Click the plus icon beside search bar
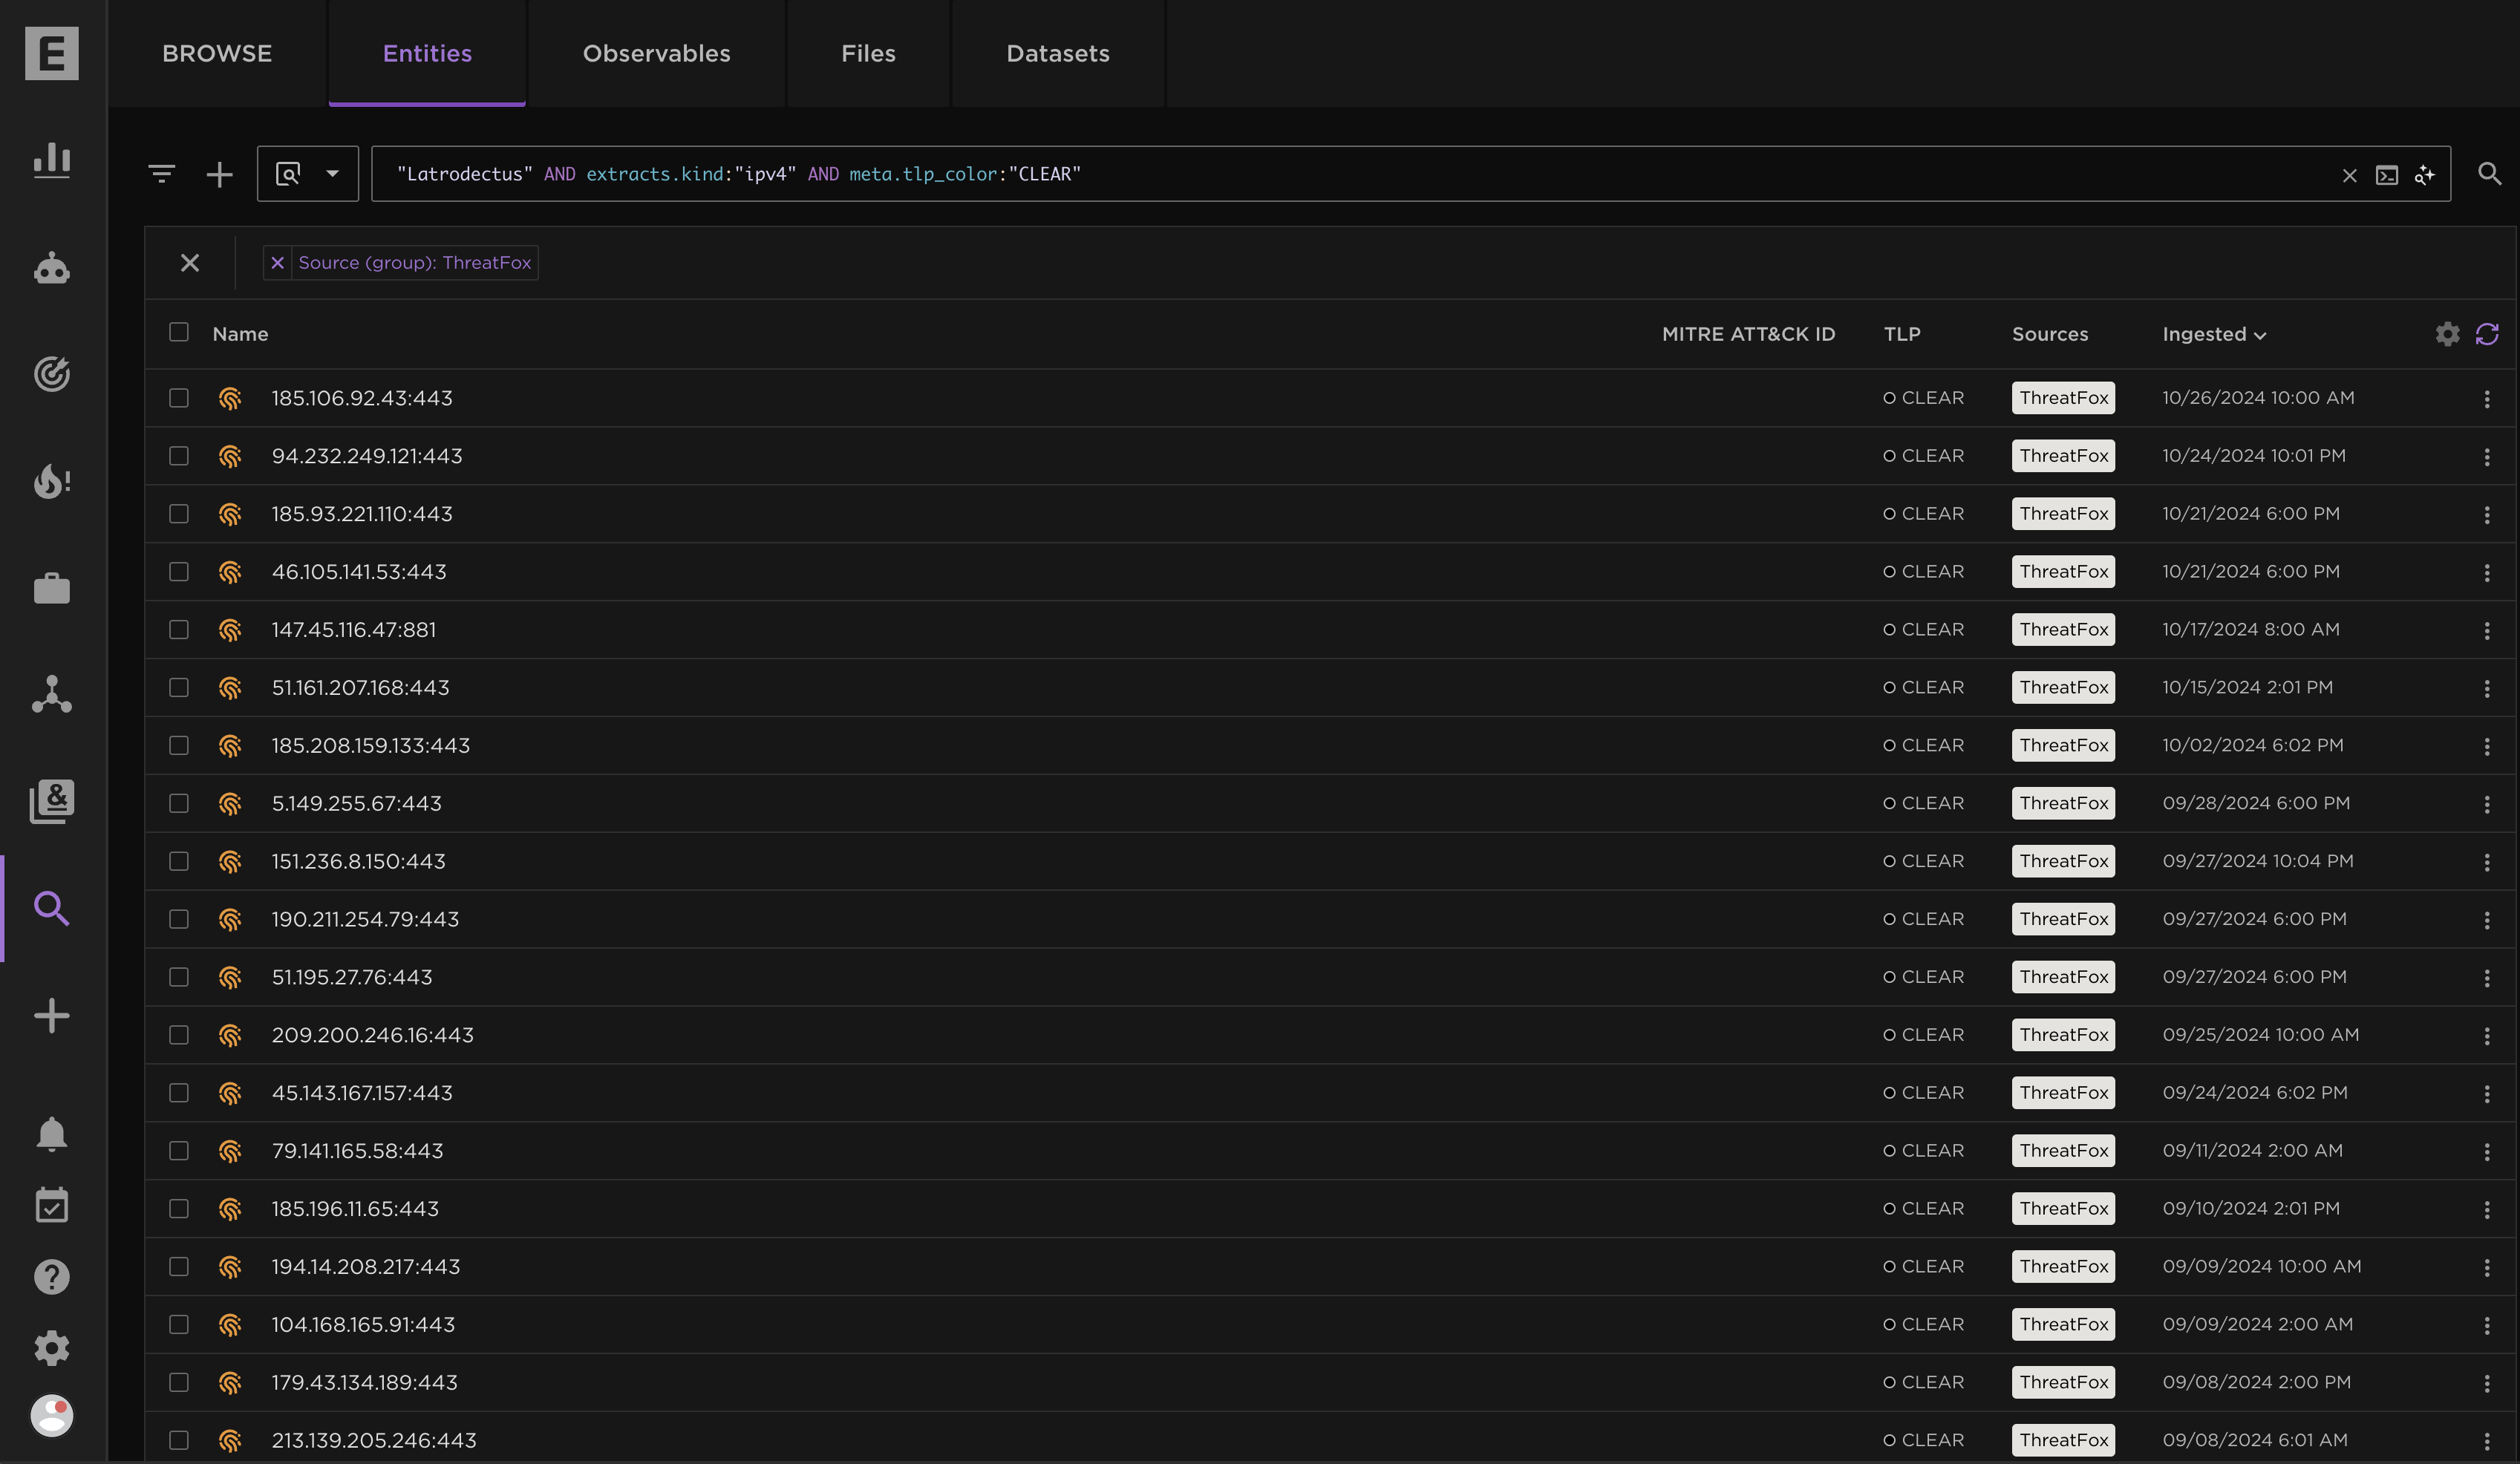The width and height of the screenshot is (2520, 1464). pyautogui.click(x=219, y=175)
